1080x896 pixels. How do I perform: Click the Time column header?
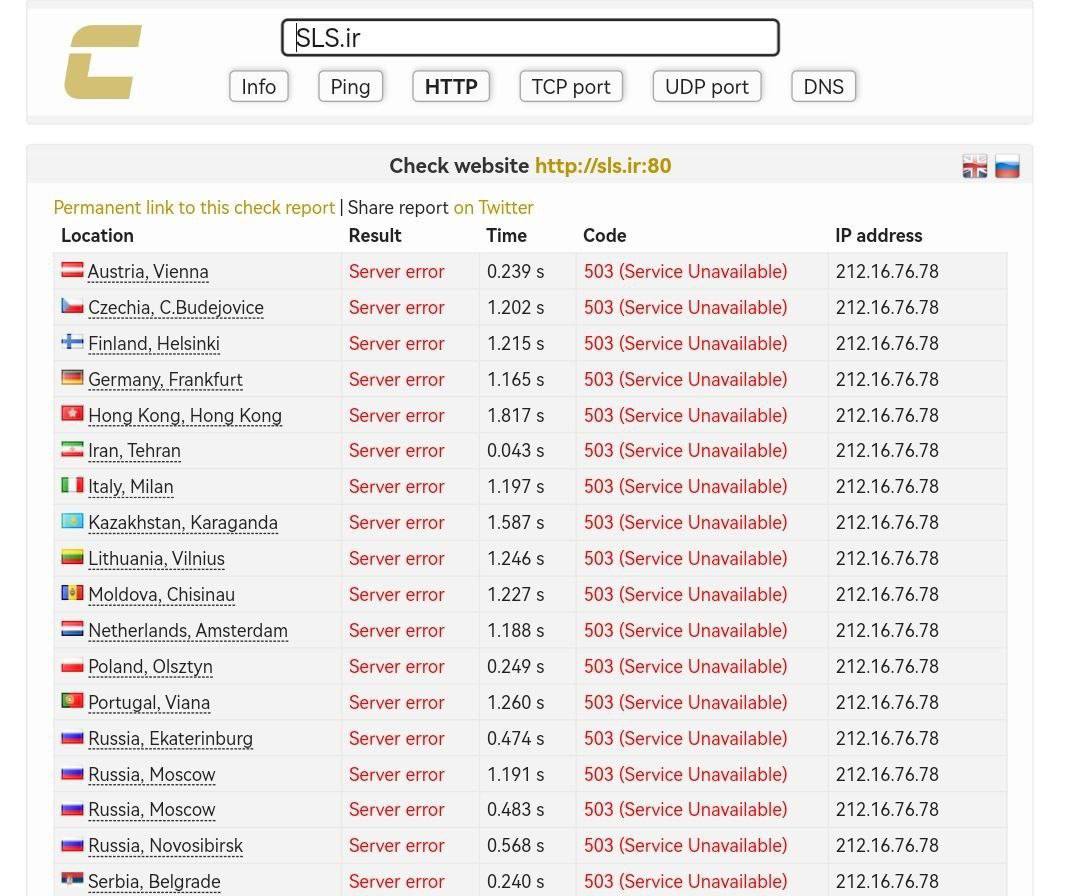(506, 236)
